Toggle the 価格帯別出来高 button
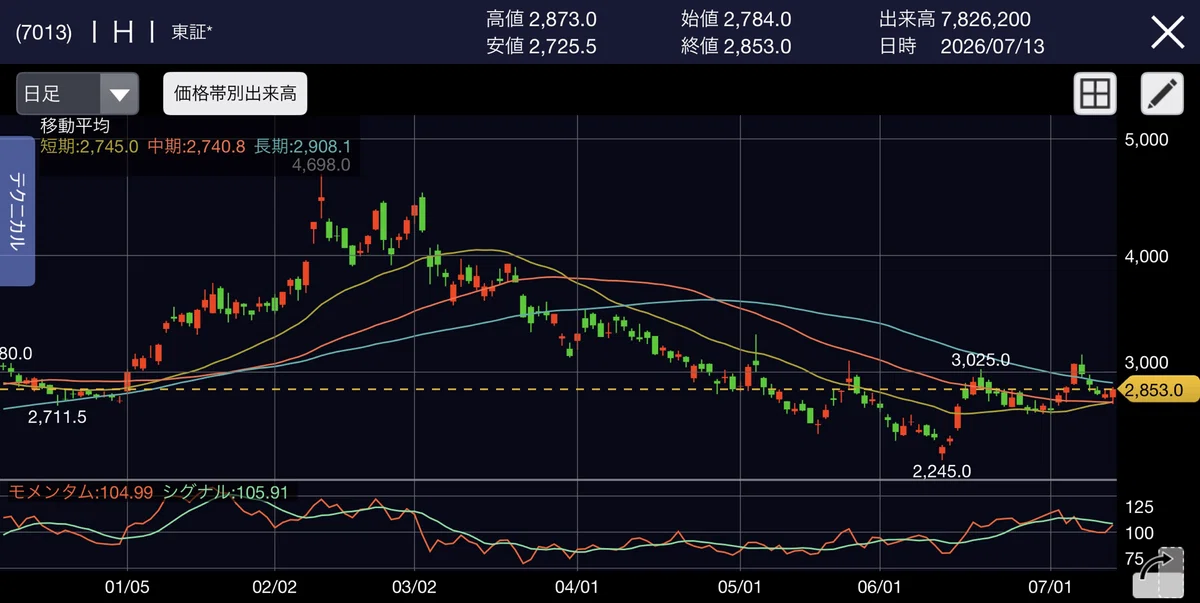1200x603 pixels. [235, 94]
